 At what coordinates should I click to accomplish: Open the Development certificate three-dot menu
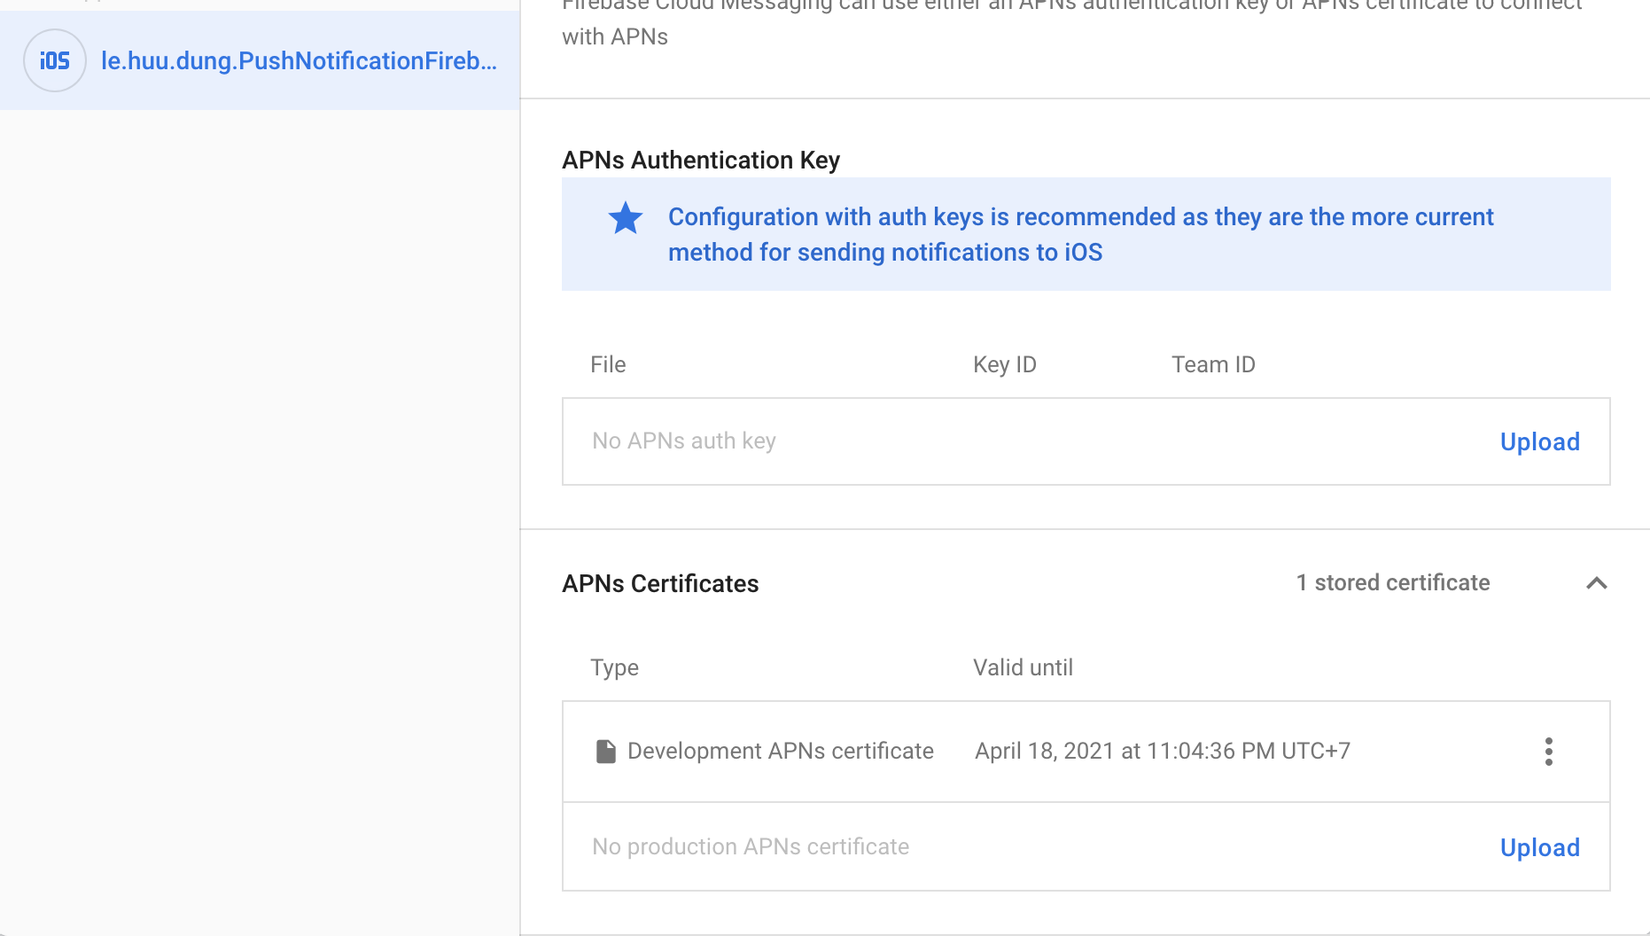pos(1548,751)
